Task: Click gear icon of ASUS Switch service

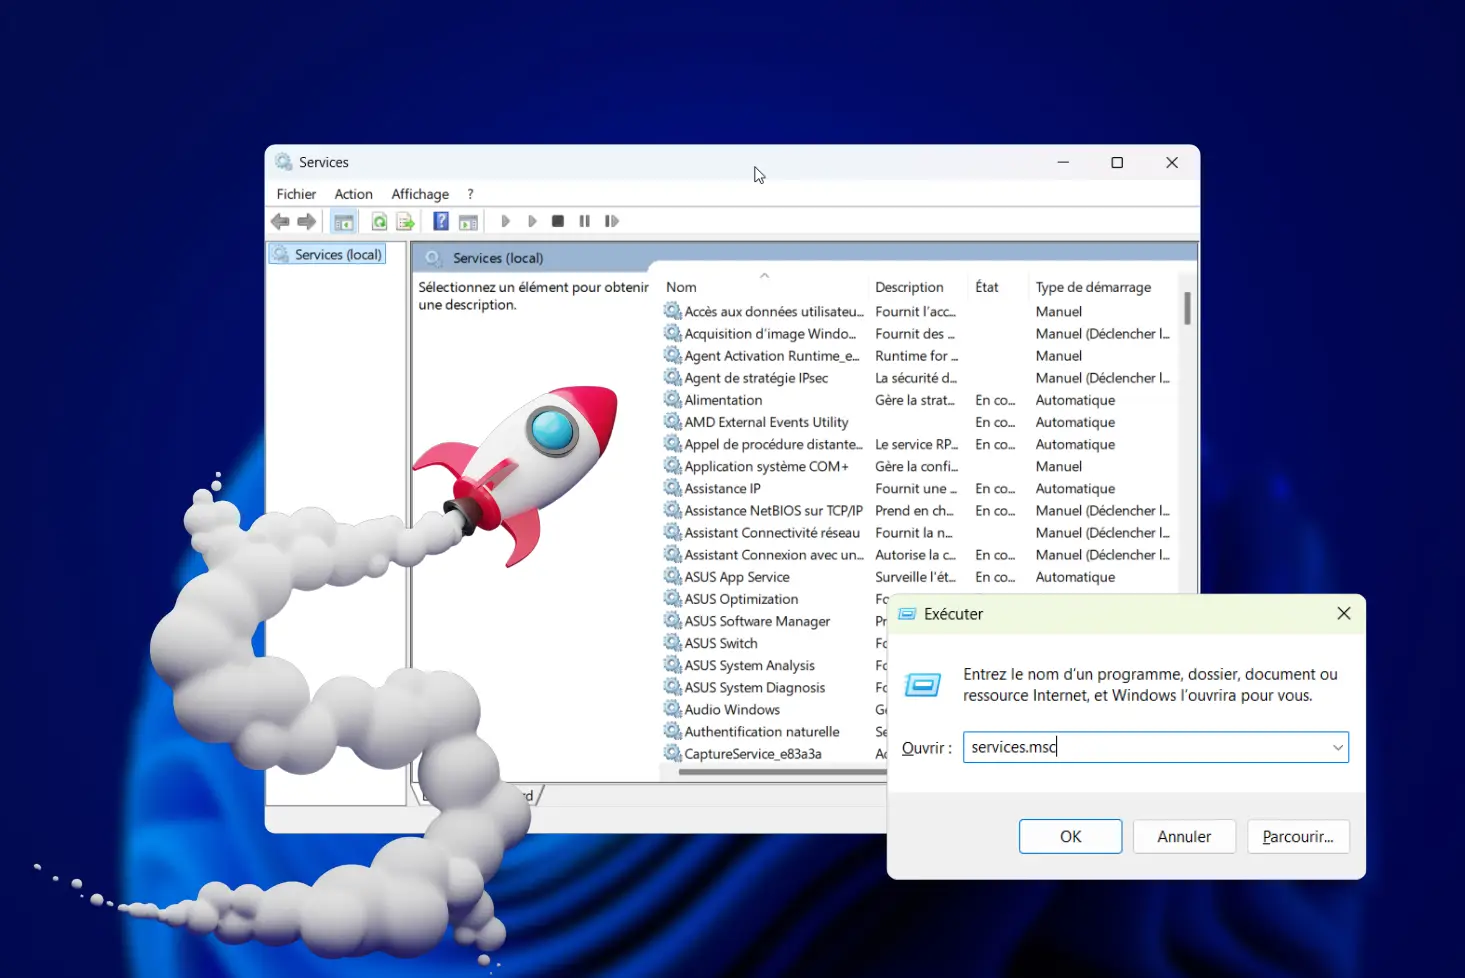Action: (x=673, y=643)
